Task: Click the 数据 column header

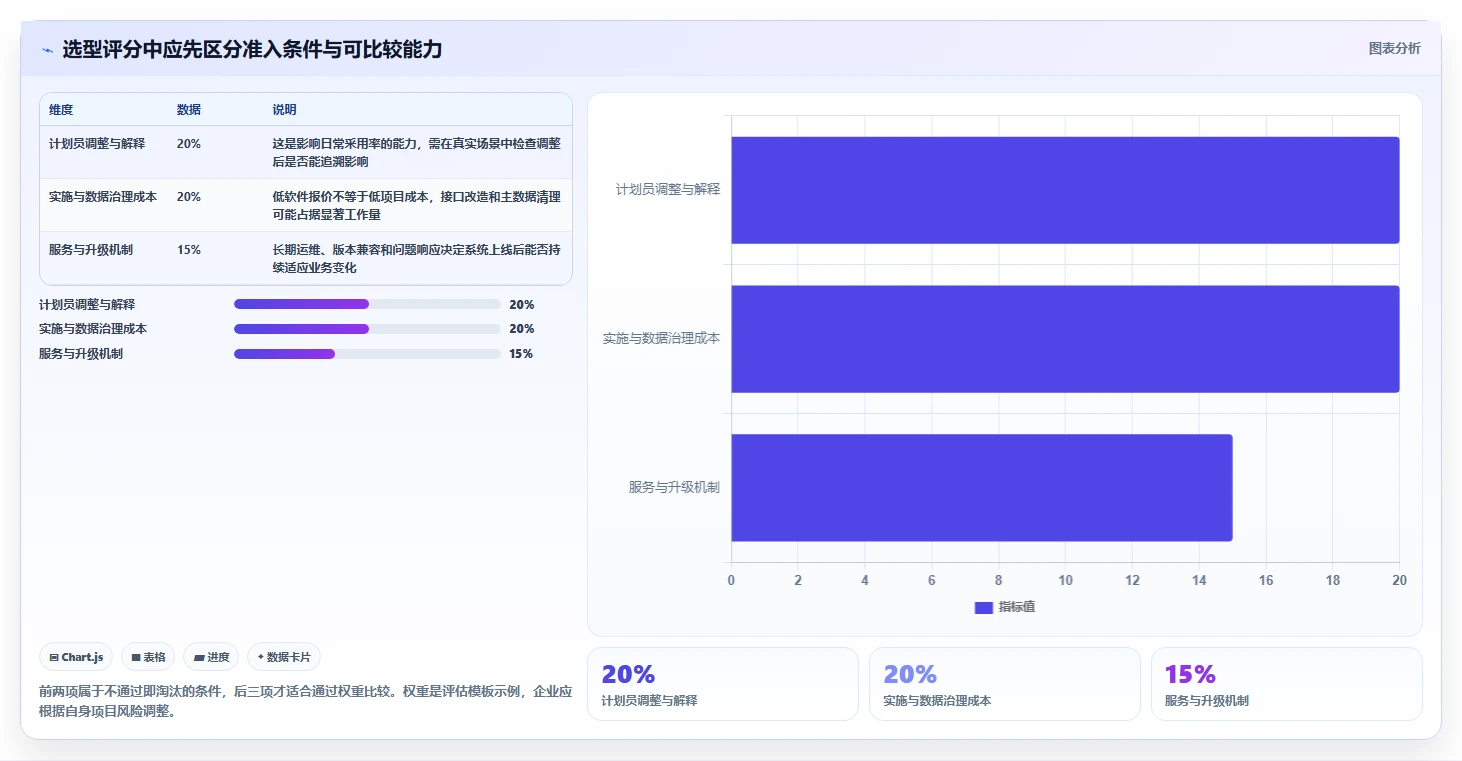Action: point(189,110)
